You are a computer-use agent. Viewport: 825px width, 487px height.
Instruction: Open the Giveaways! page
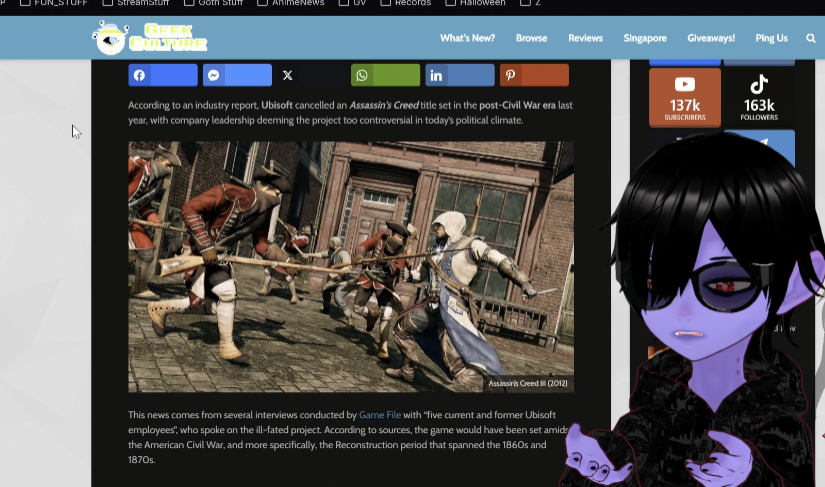click(711, 38)
